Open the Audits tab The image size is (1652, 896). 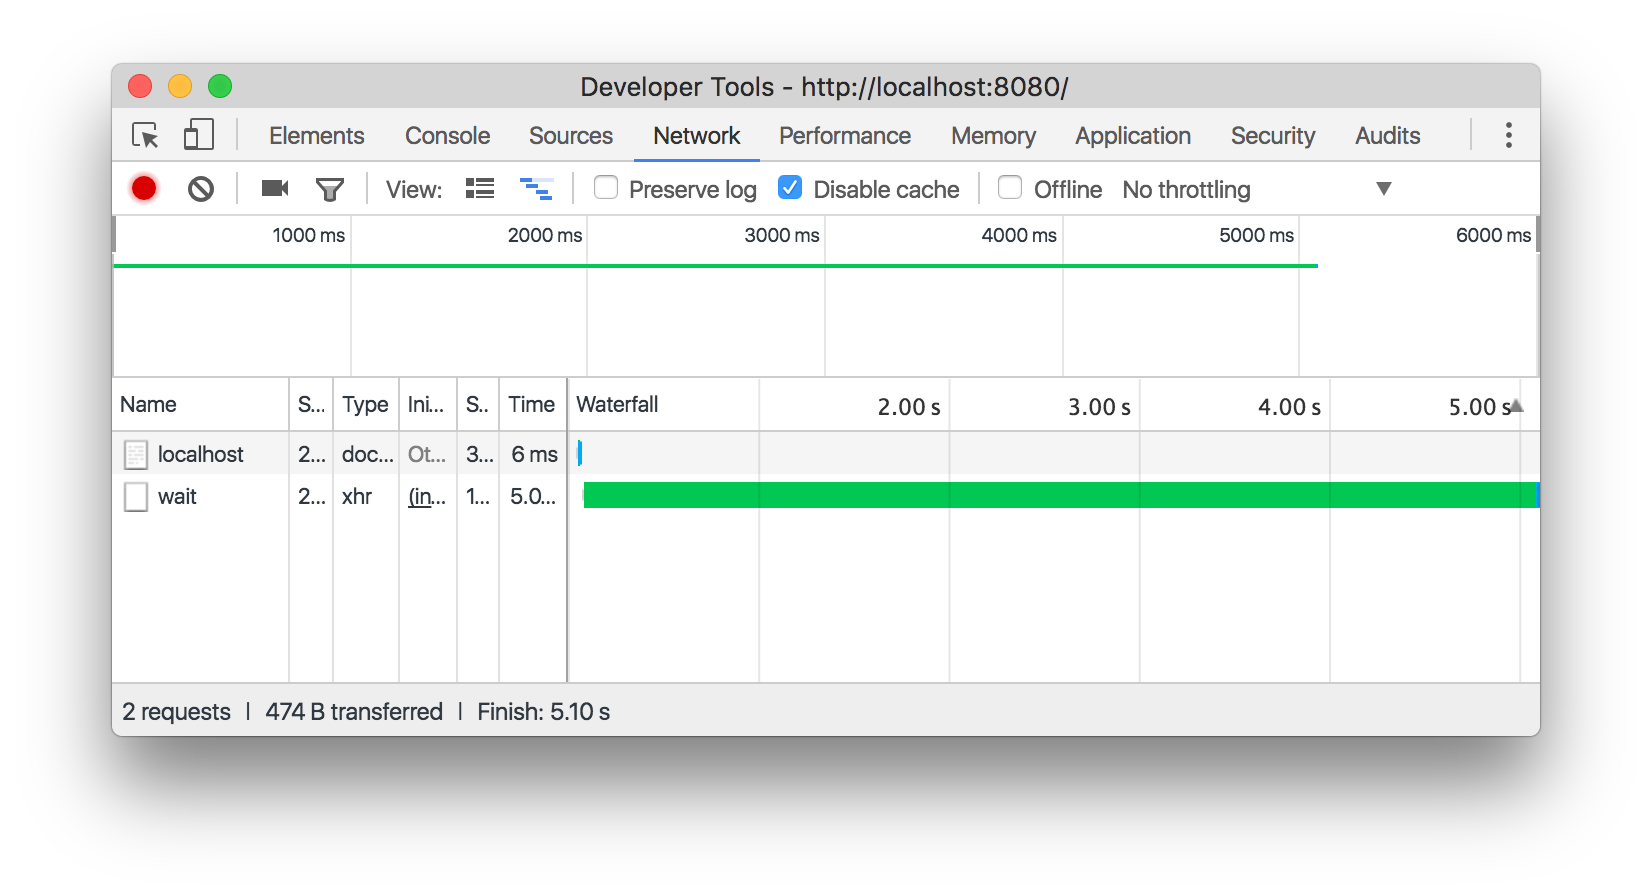pos(1388,136)
